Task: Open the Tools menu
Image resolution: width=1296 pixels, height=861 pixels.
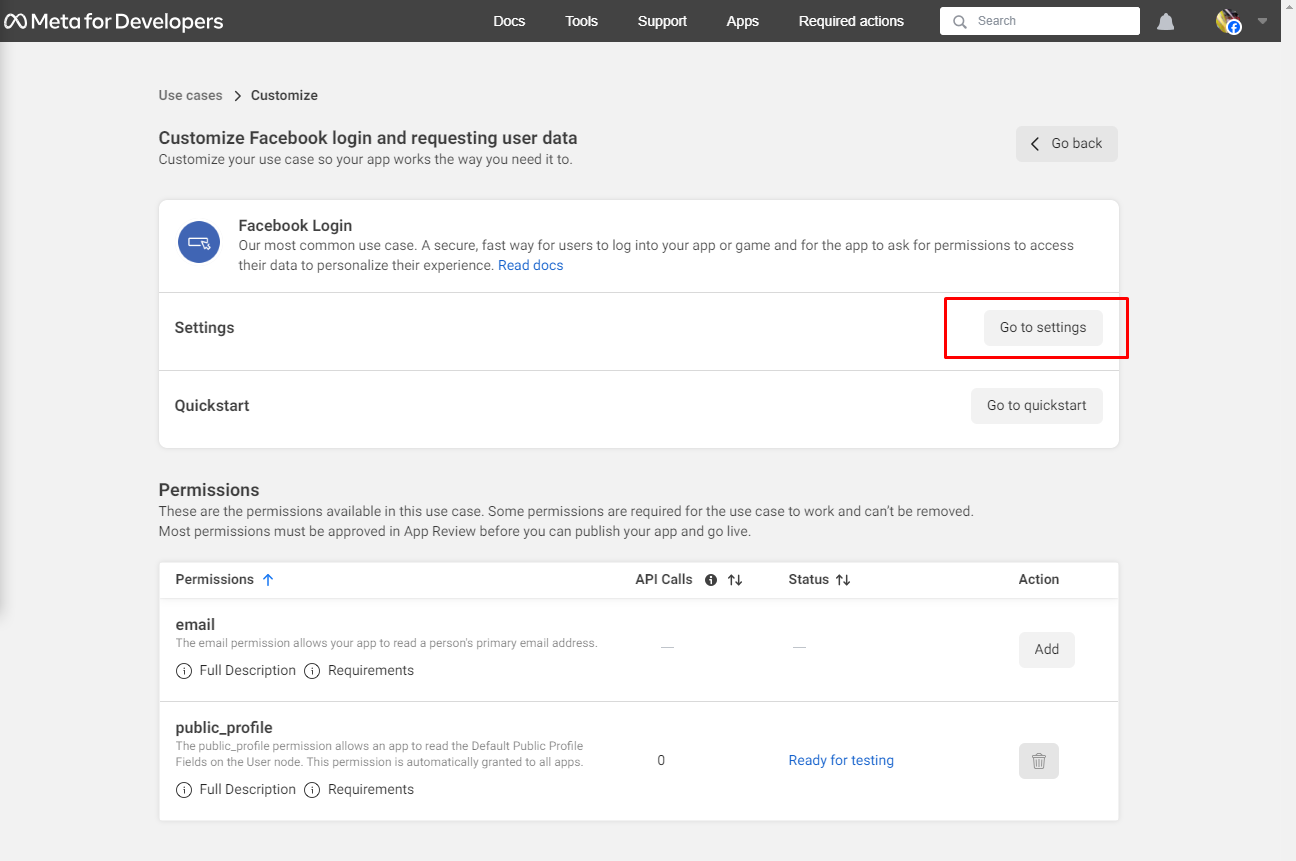Action: point(581,21)
